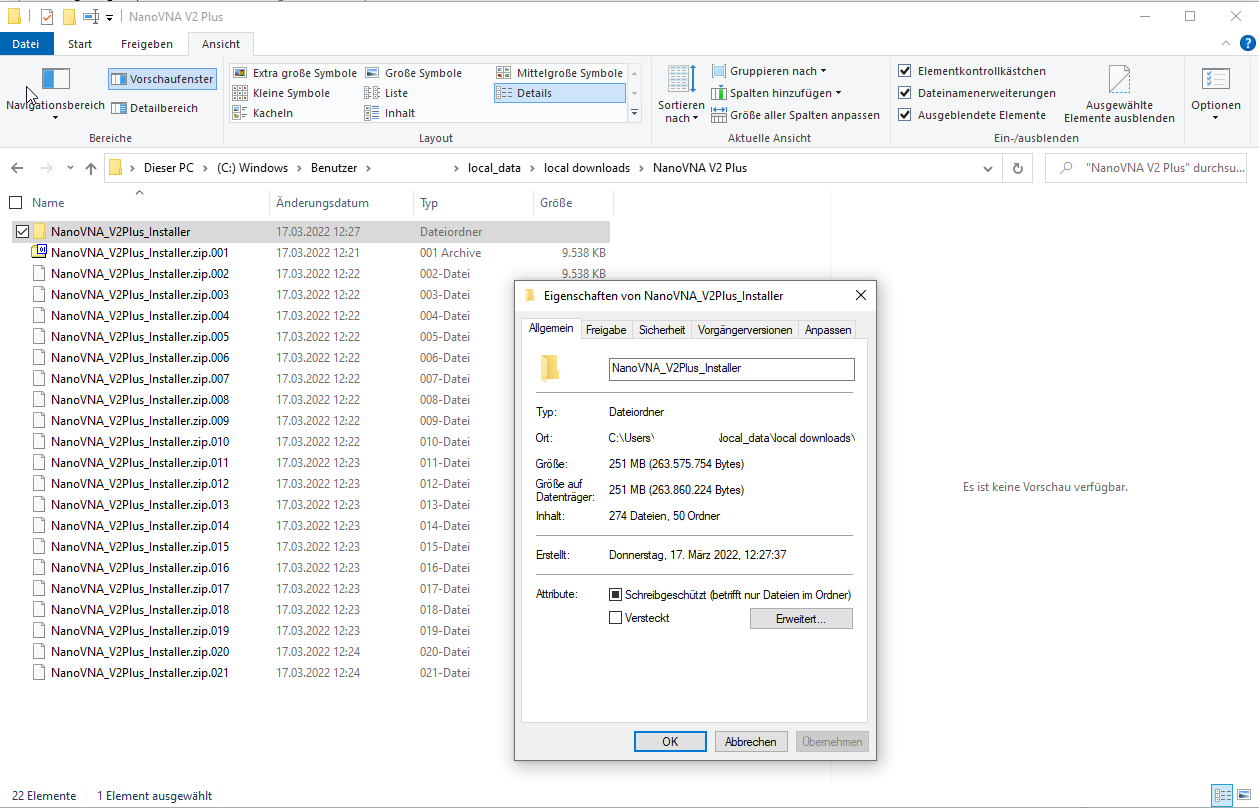Viewport: 1259px width, 808px height.
Task: Switch to the Start ribbon tab
Action: [80, 44]
